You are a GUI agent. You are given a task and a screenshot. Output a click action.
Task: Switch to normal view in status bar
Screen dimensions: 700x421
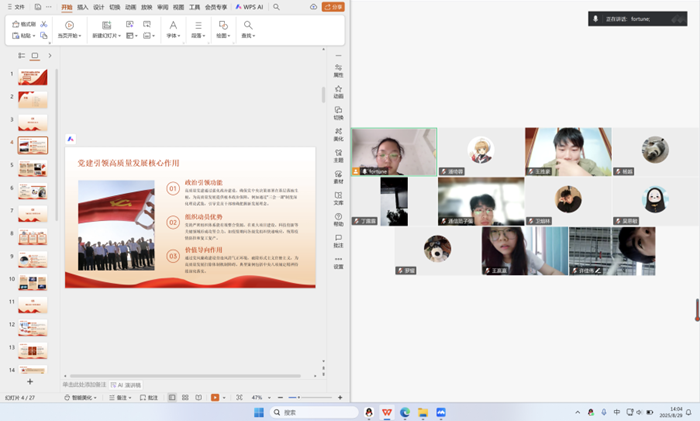tap(172, 397)
